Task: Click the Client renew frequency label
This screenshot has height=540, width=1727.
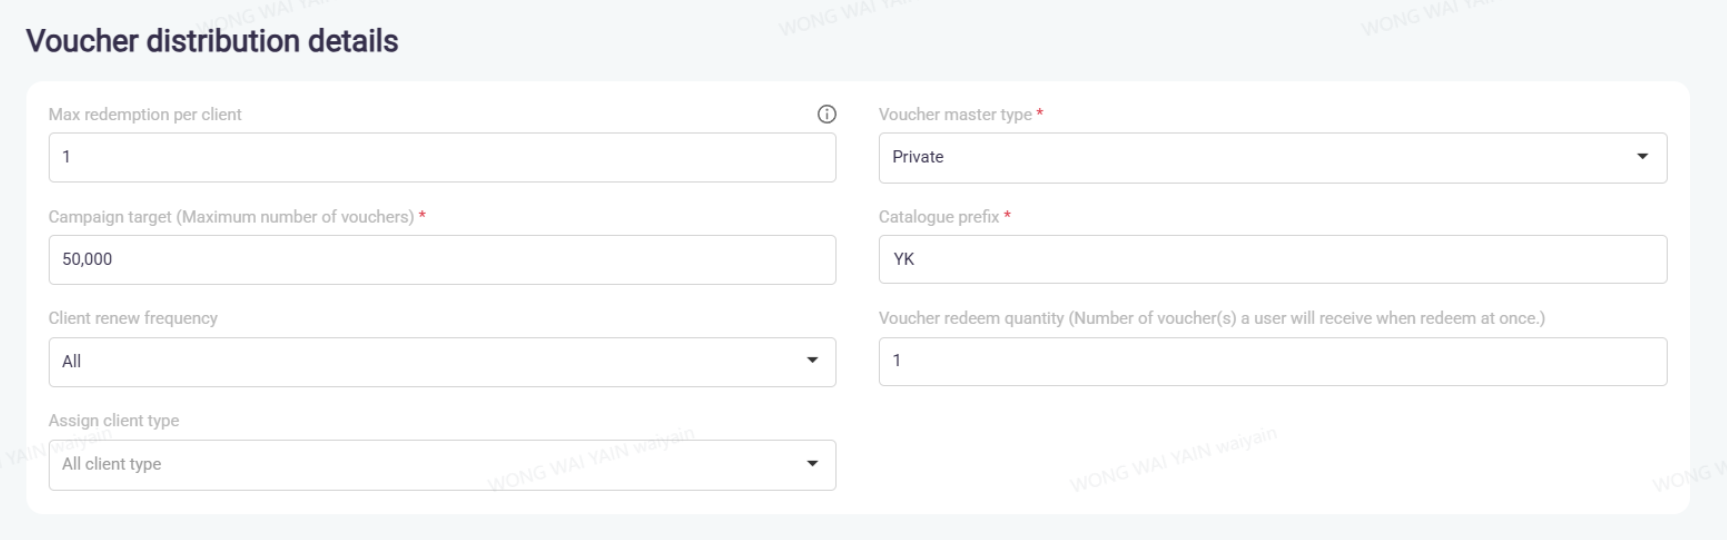Action: click(133, 318)
